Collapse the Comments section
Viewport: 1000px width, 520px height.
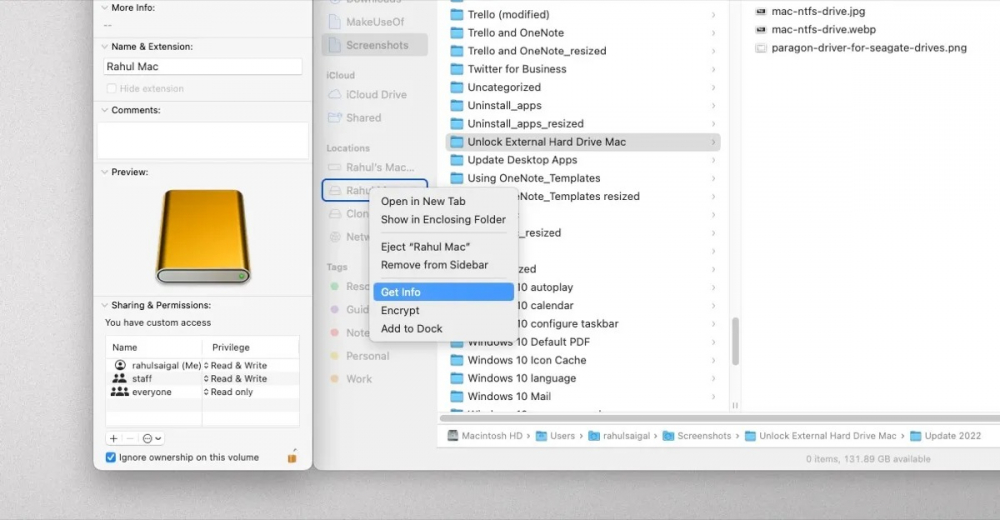105,110
